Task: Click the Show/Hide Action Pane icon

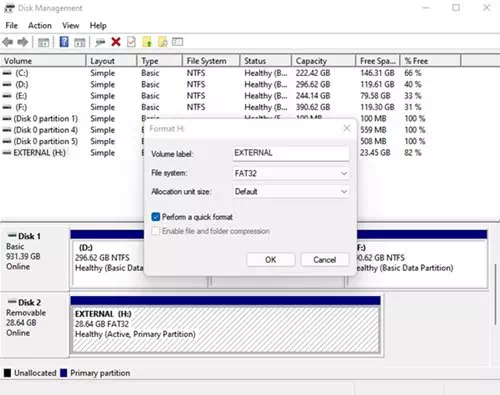Action: (x=80, y=42)
